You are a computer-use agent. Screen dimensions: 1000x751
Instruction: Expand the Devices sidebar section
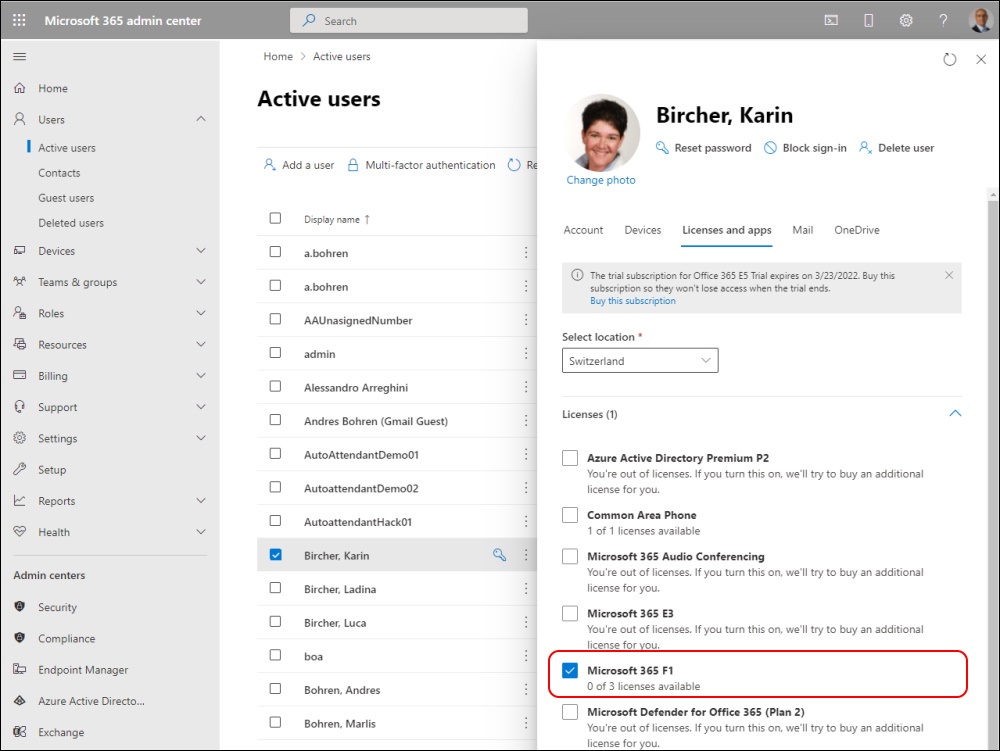(x=201, y=251)
